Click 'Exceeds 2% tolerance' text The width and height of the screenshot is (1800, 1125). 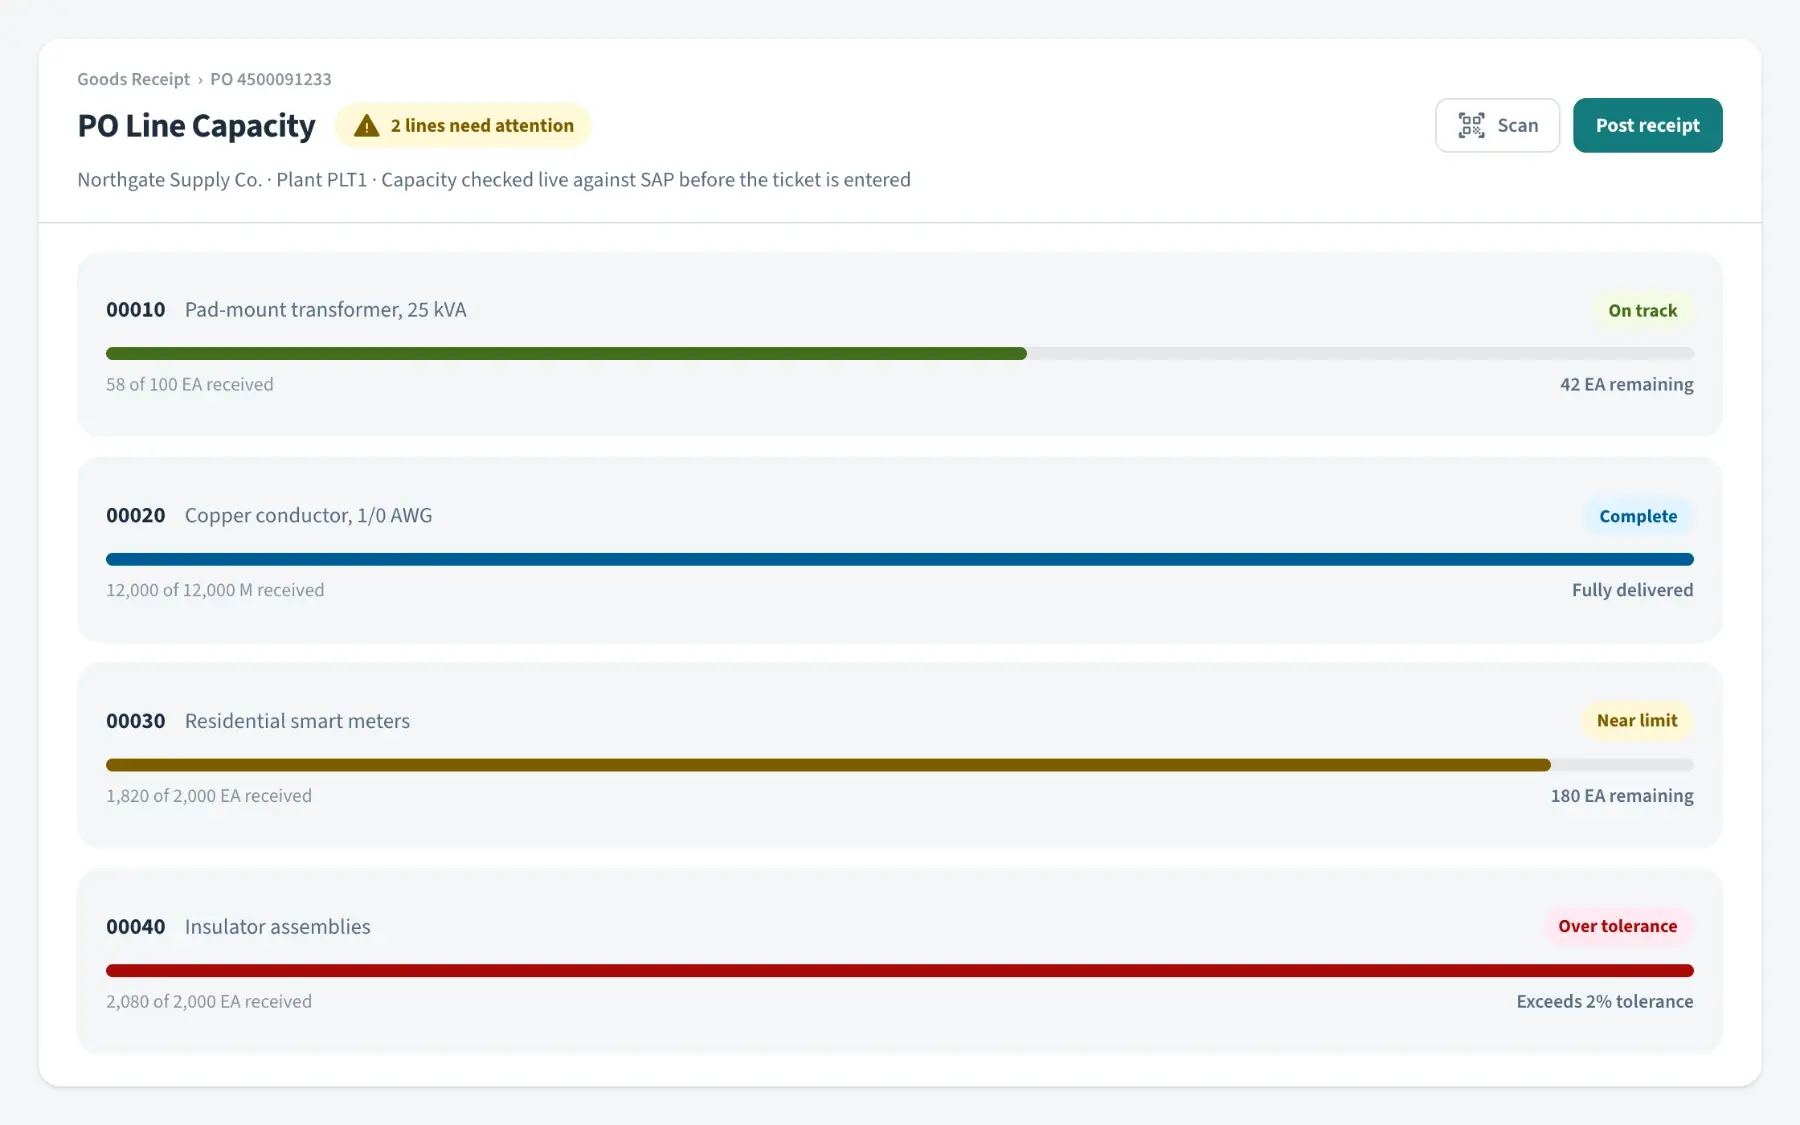coord(1605,1002)
